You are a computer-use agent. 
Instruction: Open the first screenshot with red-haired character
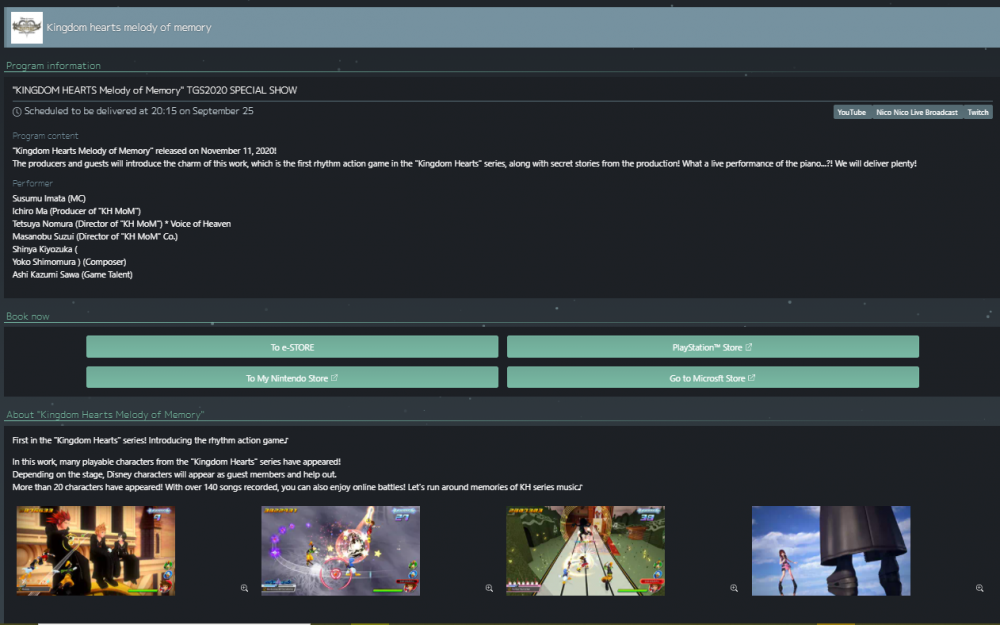click(x=96, y=551)
